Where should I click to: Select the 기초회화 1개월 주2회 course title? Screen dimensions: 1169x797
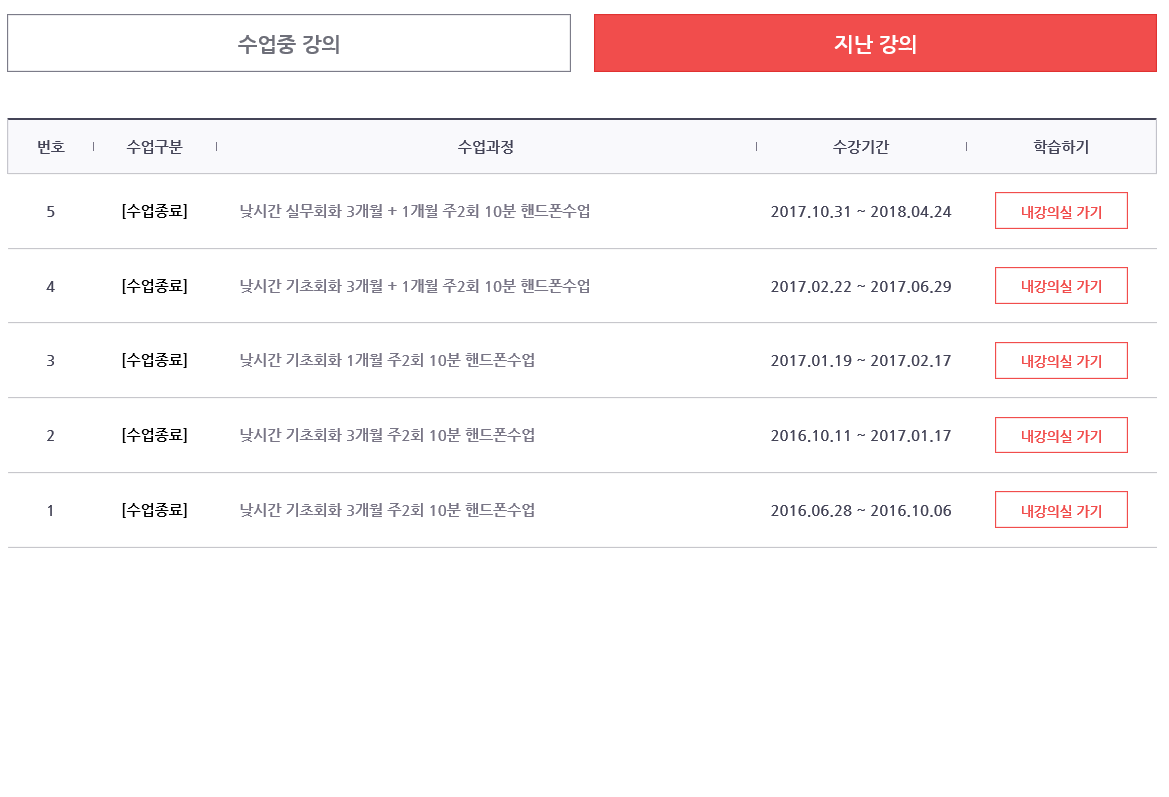tap(387, 361)
